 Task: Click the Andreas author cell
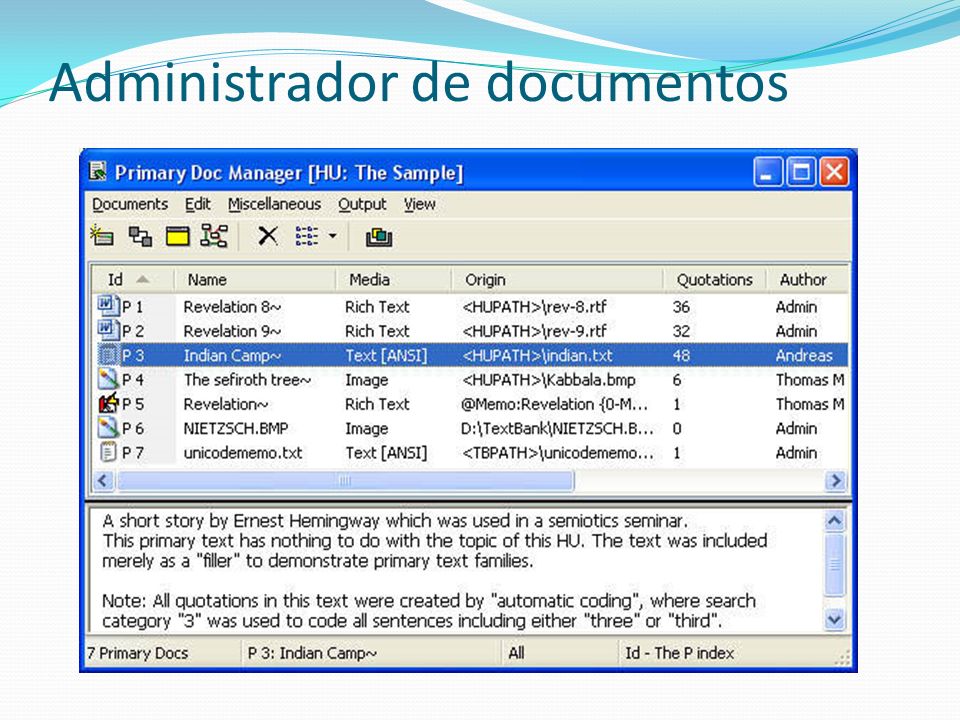pyautogui.click(x=804, y=355)
